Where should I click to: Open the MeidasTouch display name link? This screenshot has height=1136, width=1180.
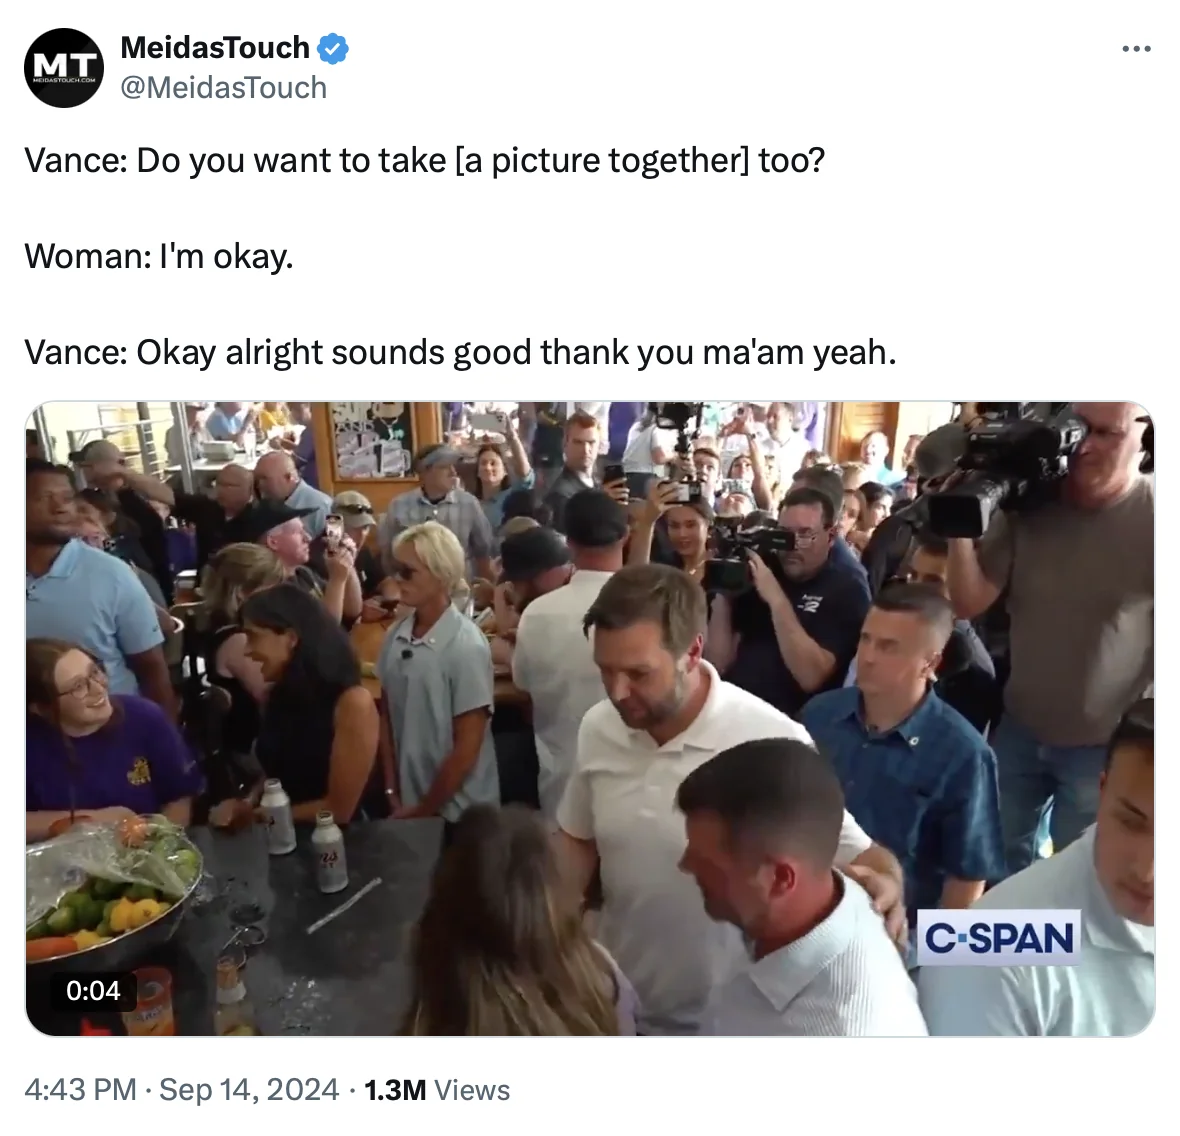click(x=214, y=48)
